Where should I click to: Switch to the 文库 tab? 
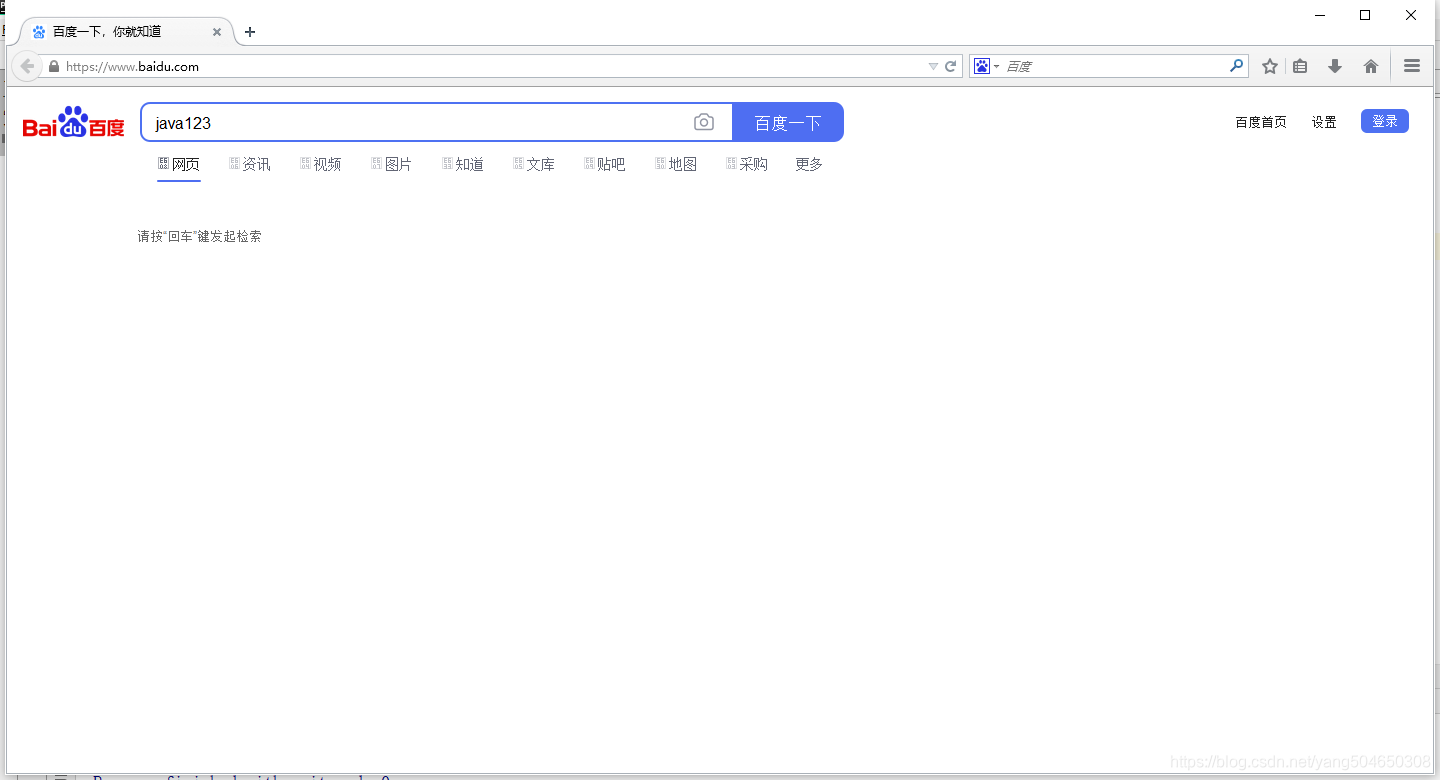534,164
